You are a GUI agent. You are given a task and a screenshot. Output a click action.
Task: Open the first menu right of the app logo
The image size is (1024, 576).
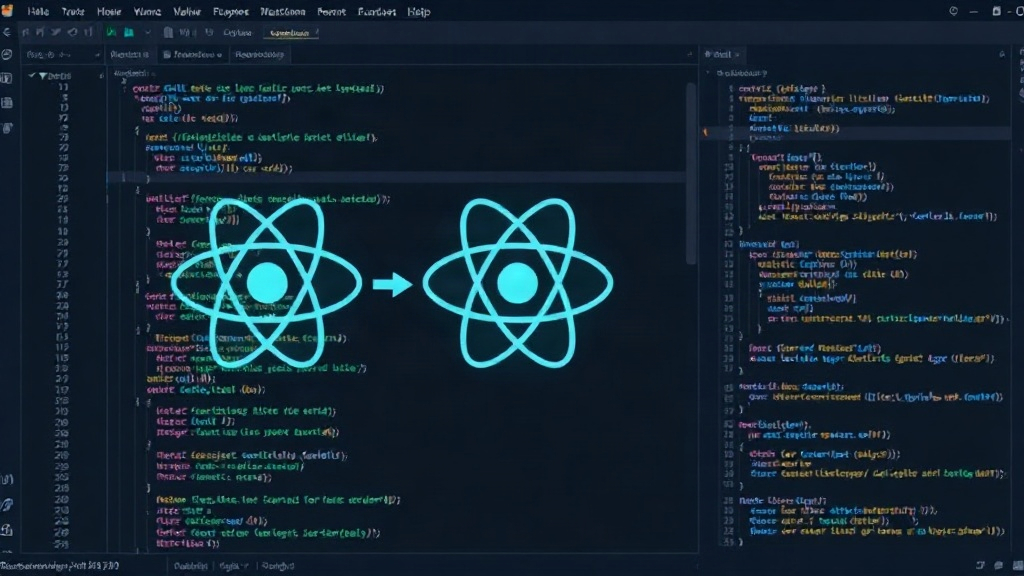pyautogui.click(x=38, y=12)
